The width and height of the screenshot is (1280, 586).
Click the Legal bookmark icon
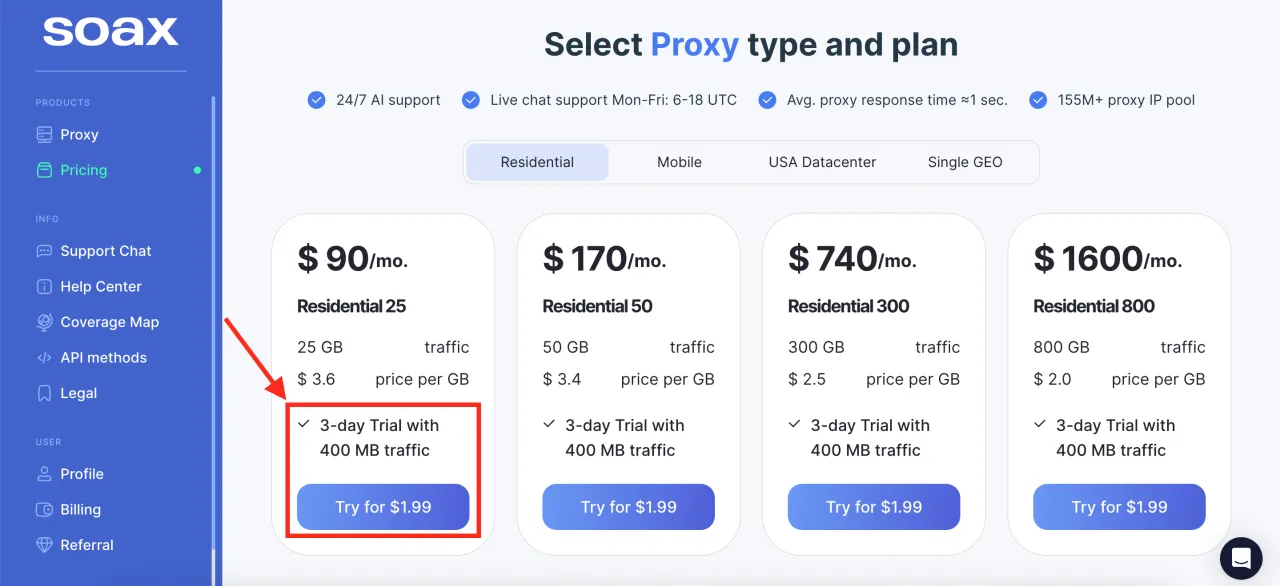[44, 393]
